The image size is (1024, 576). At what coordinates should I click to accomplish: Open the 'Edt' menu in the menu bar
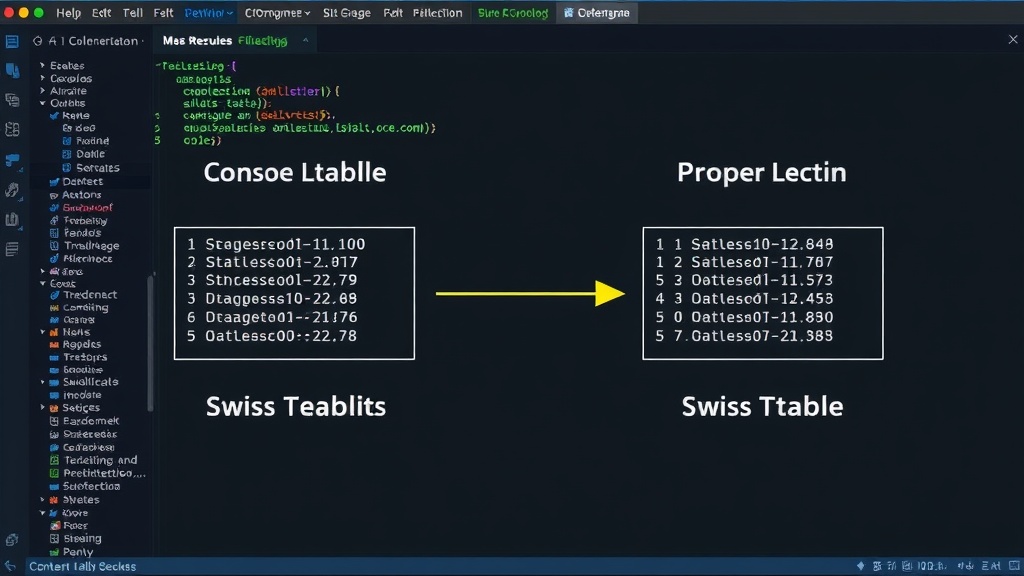click(x=101, y=13)
